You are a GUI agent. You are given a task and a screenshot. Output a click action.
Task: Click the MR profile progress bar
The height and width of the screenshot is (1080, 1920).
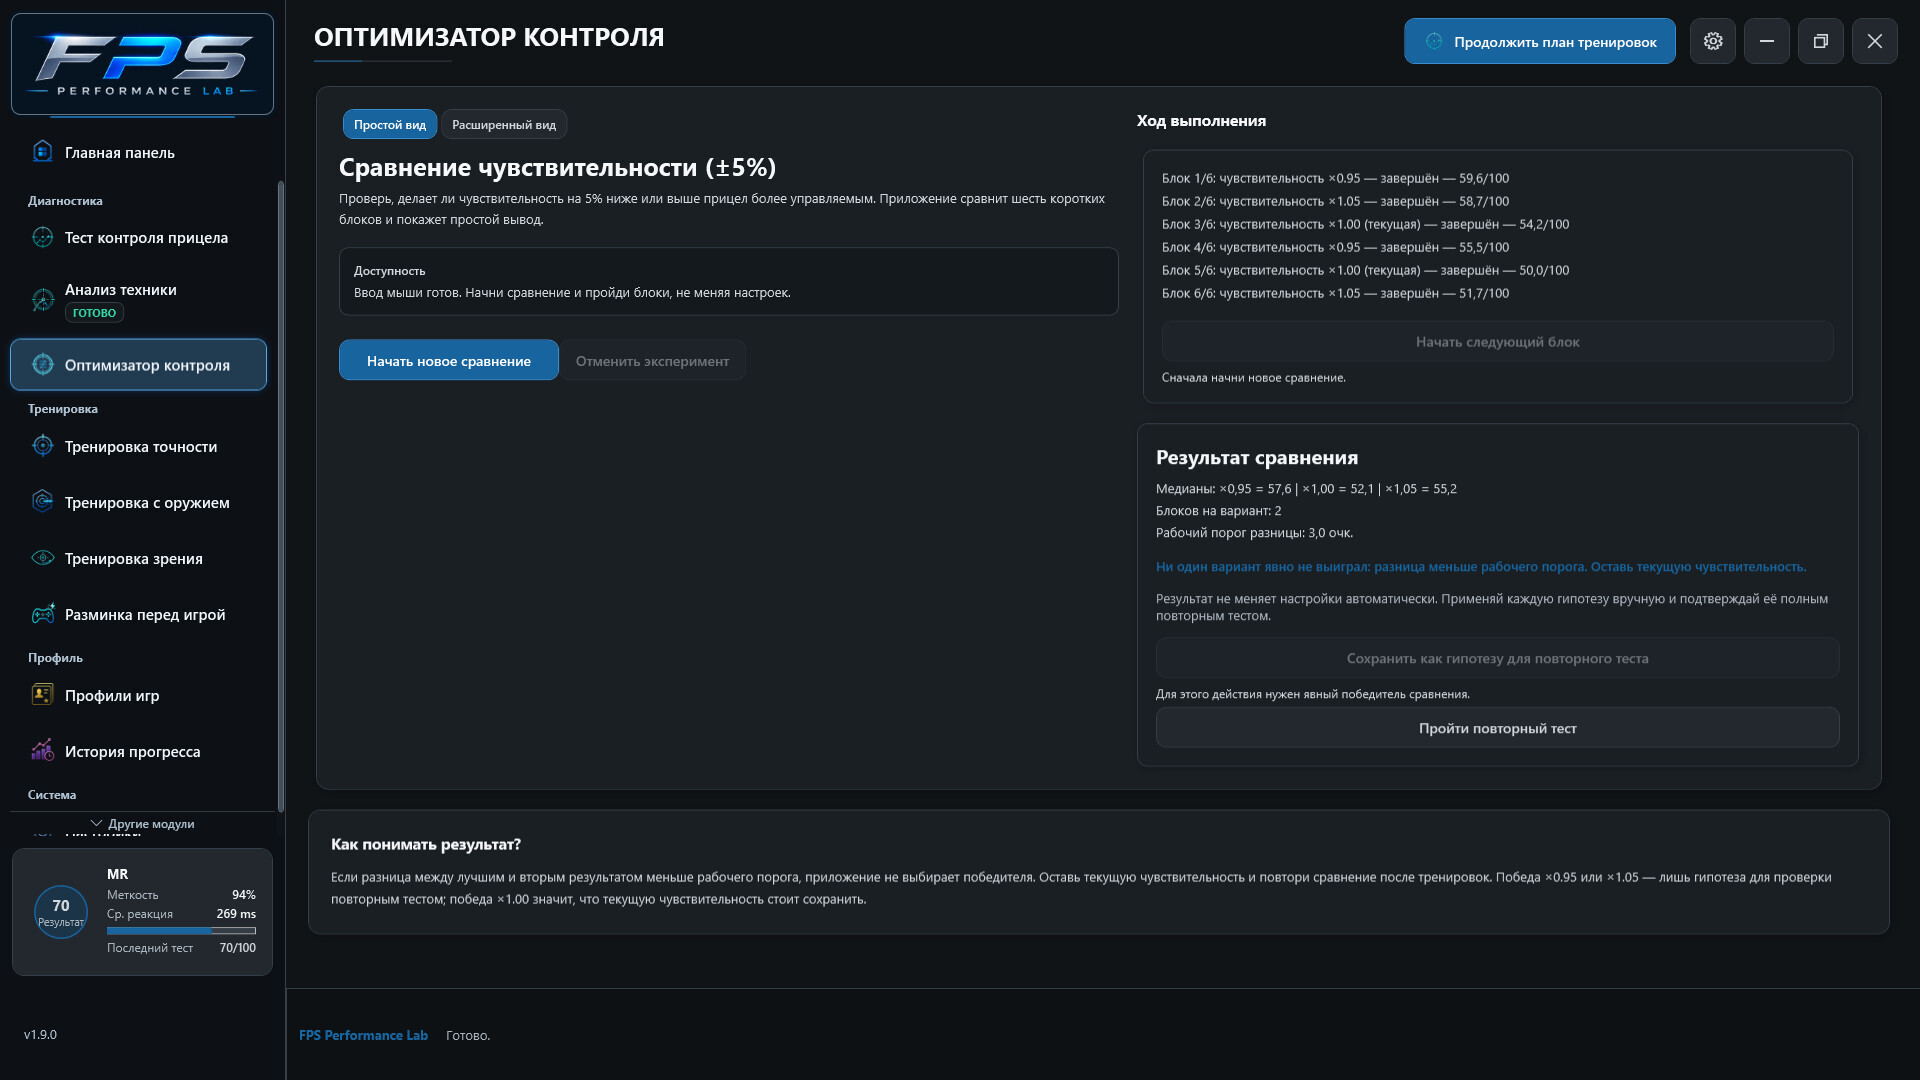coord(181,930)
